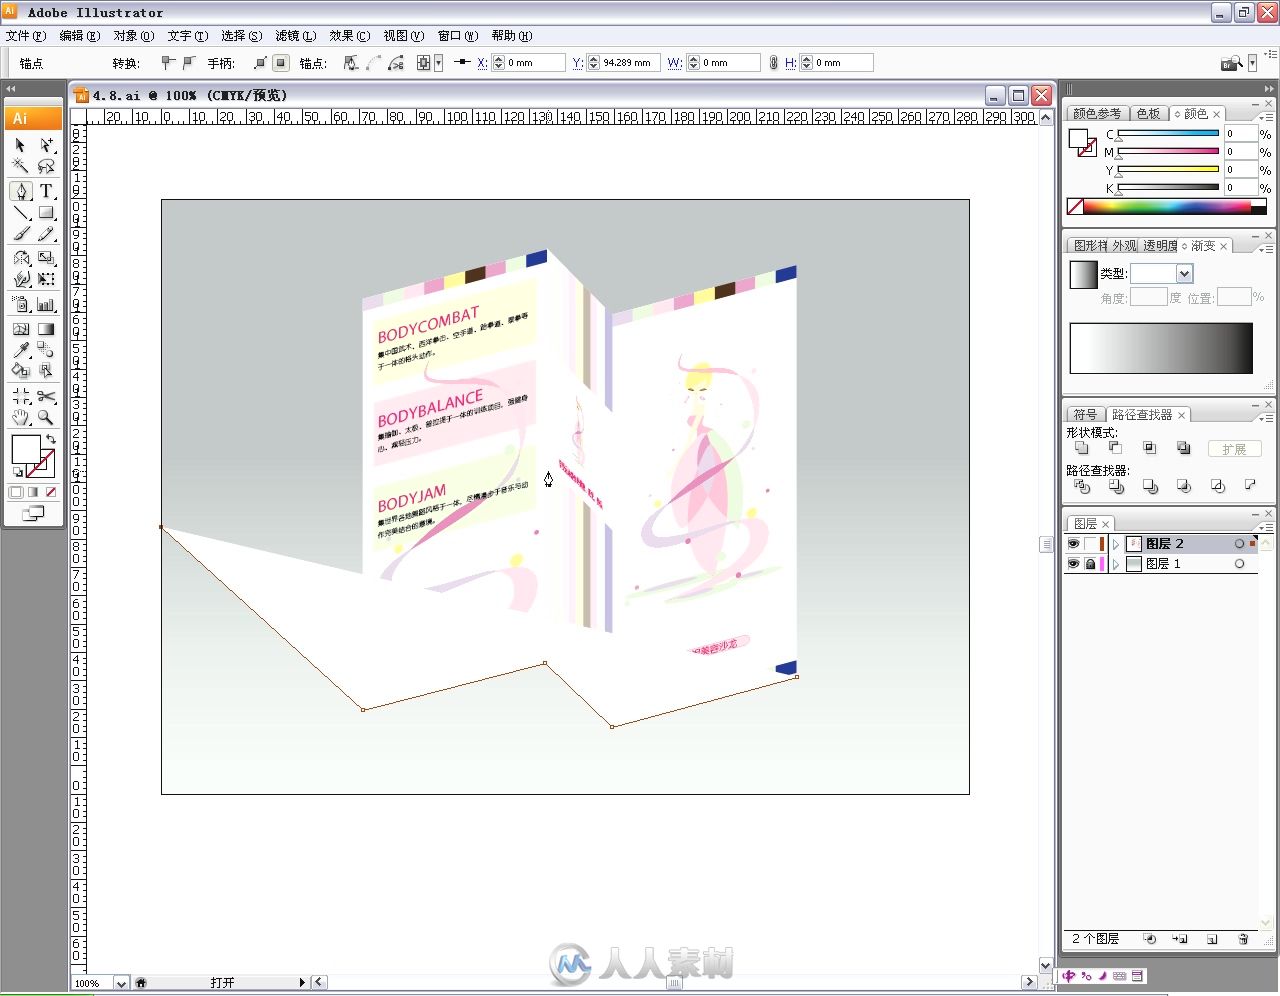Image resolution: width=1280 pixels, height=996 pixels.
Task: Toggle visibility eye of 图层 2
Action: 1073,544
